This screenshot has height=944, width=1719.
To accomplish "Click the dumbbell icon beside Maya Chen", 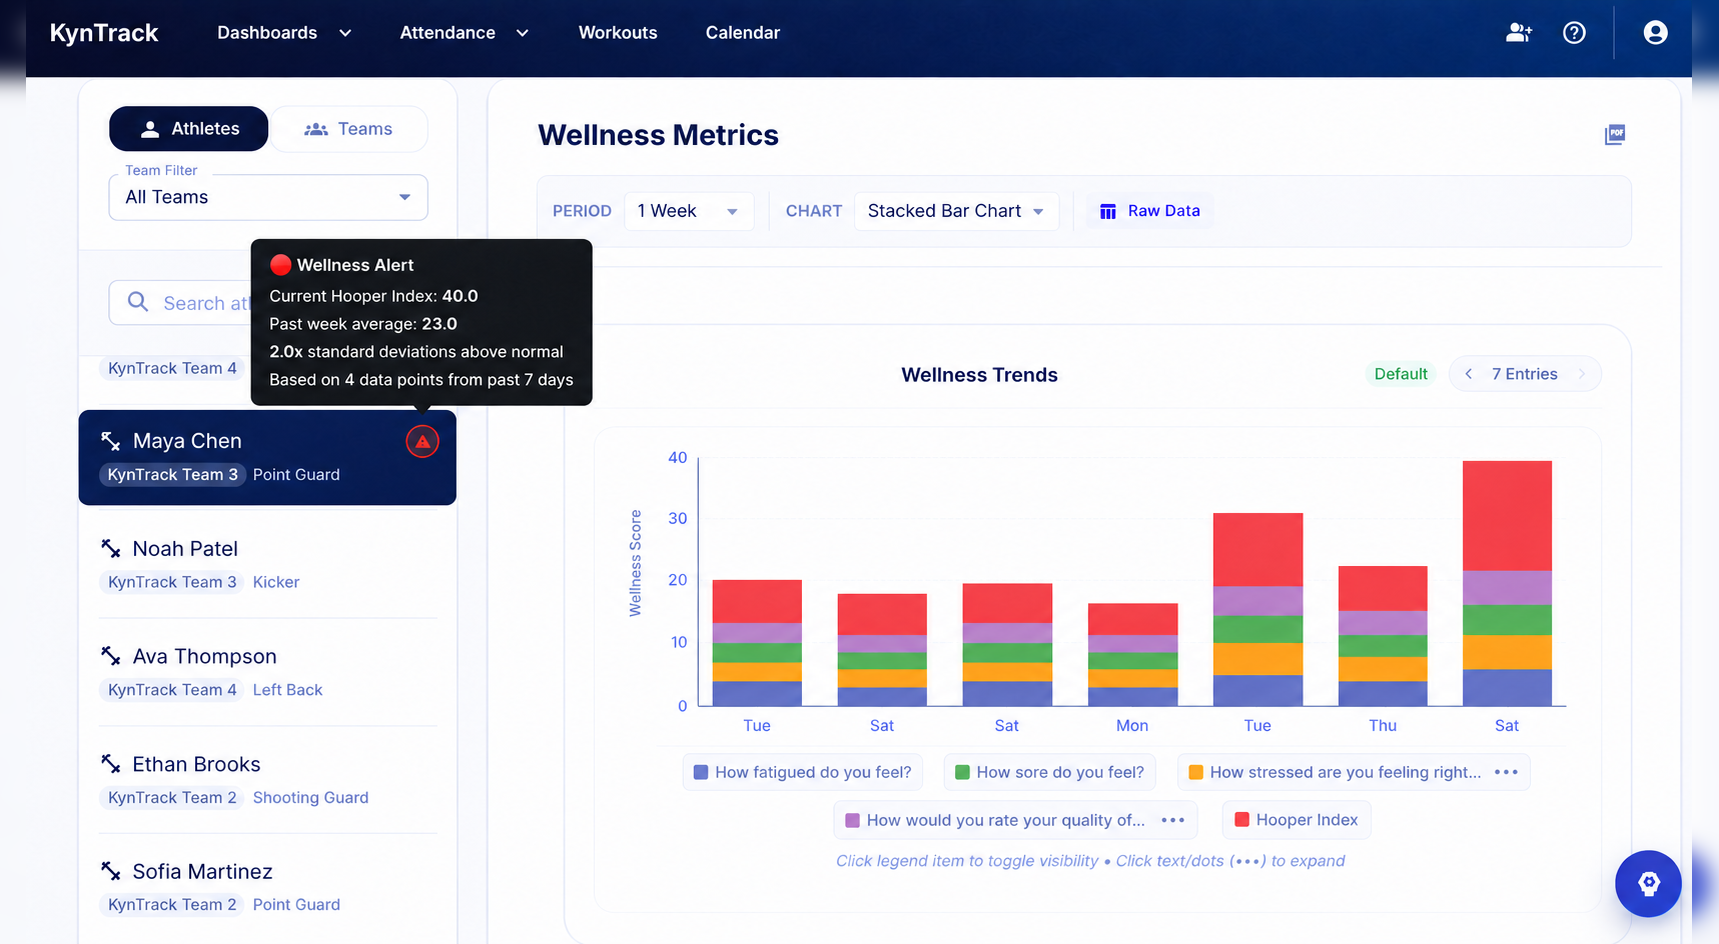I will click(x=111, y=441).
